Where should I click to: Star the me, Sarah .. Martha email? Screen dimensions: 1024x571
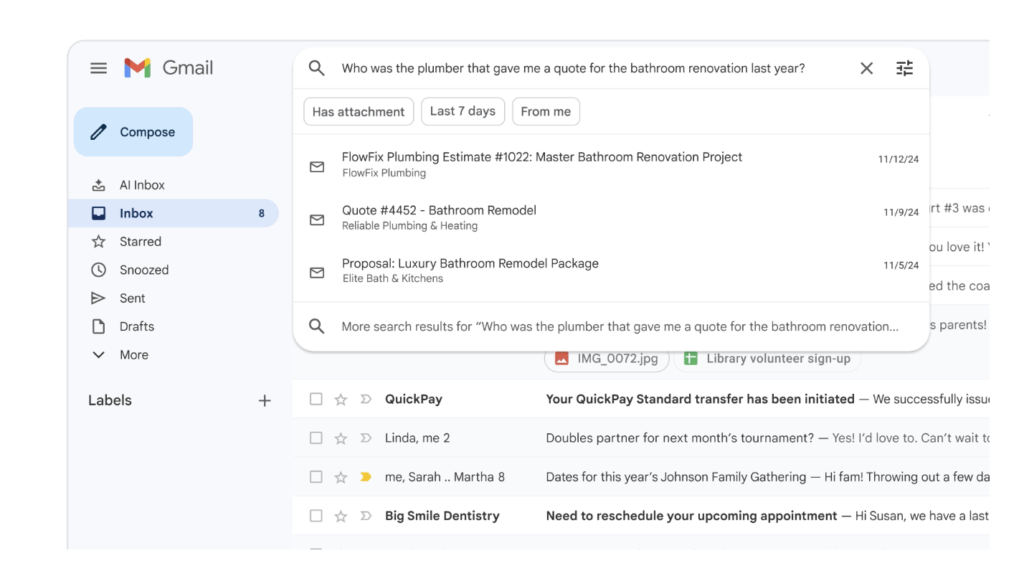coord(341,478)
